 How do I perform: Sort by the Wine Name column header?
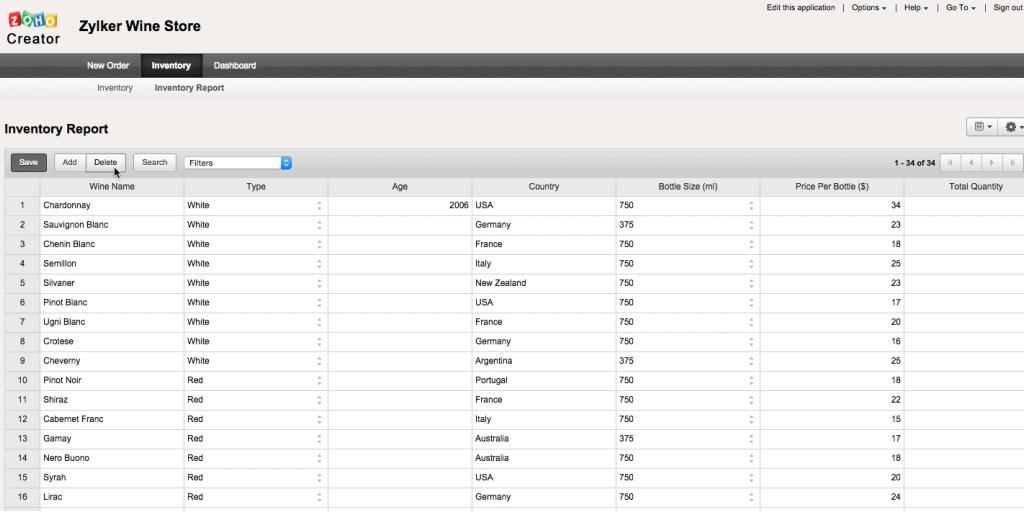click(x=110, y=186)
